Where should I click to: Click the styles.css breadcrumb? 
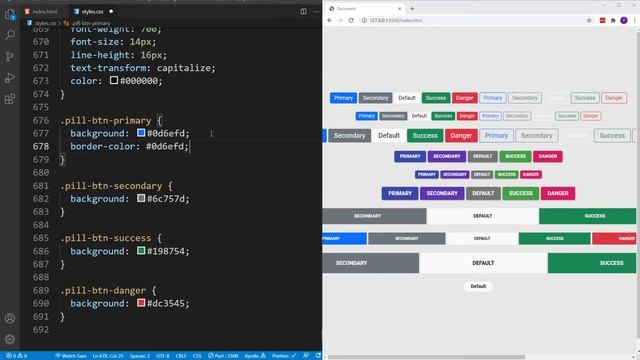click(x=45, y=23)
